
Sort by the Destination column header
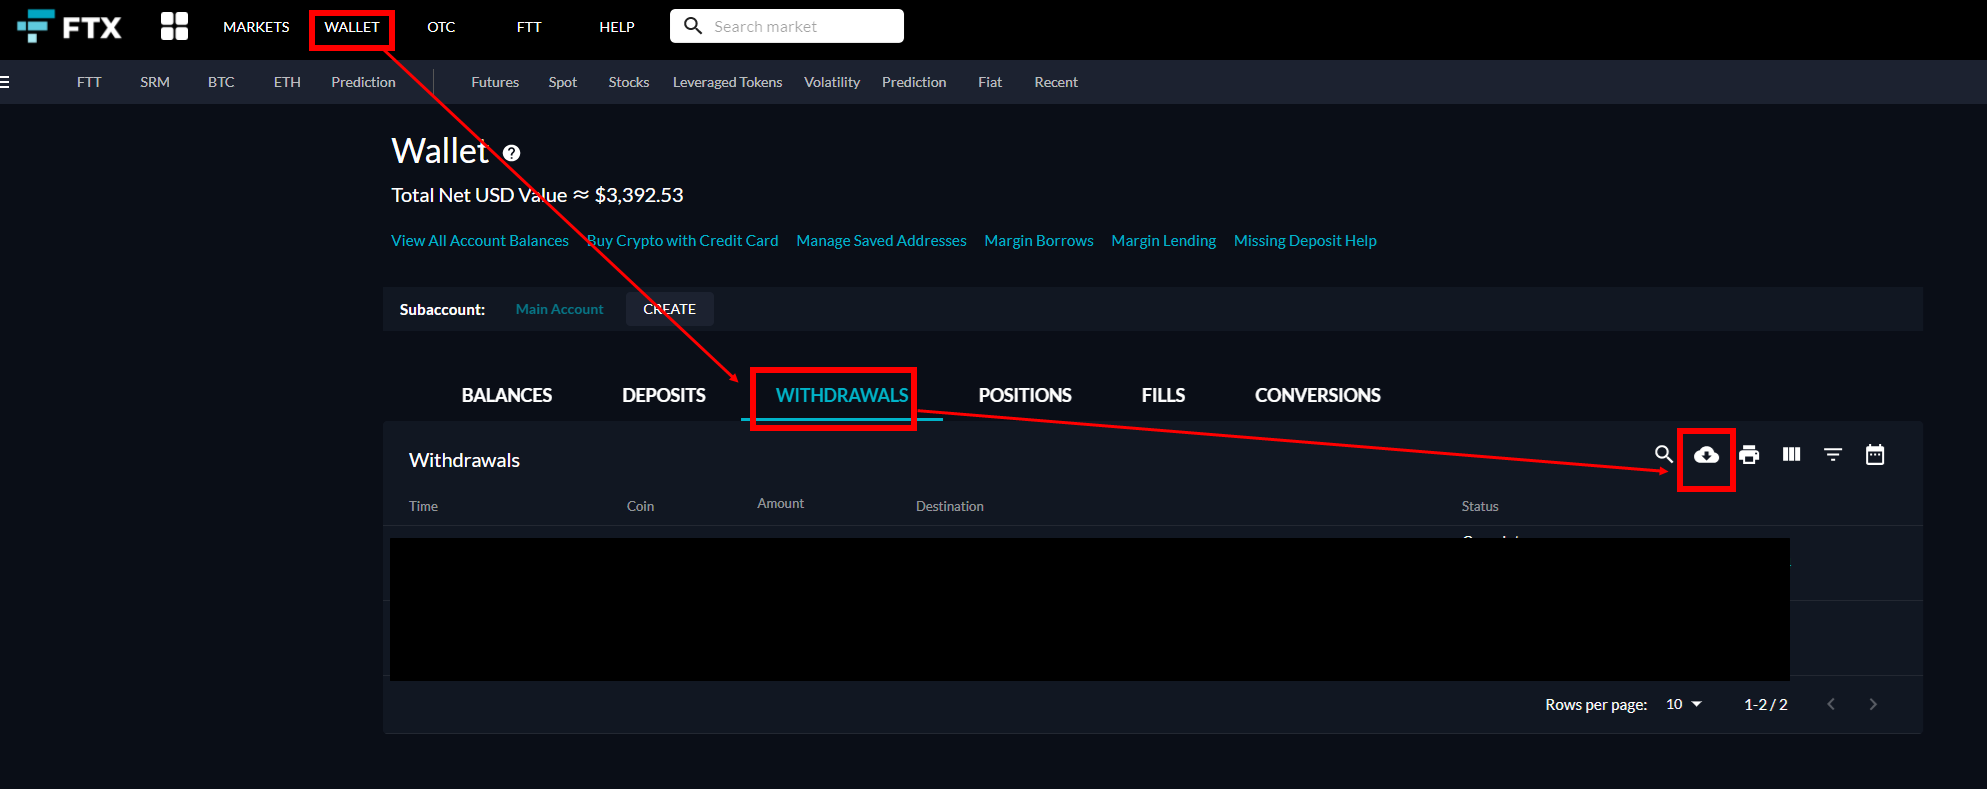coord(950,506)
